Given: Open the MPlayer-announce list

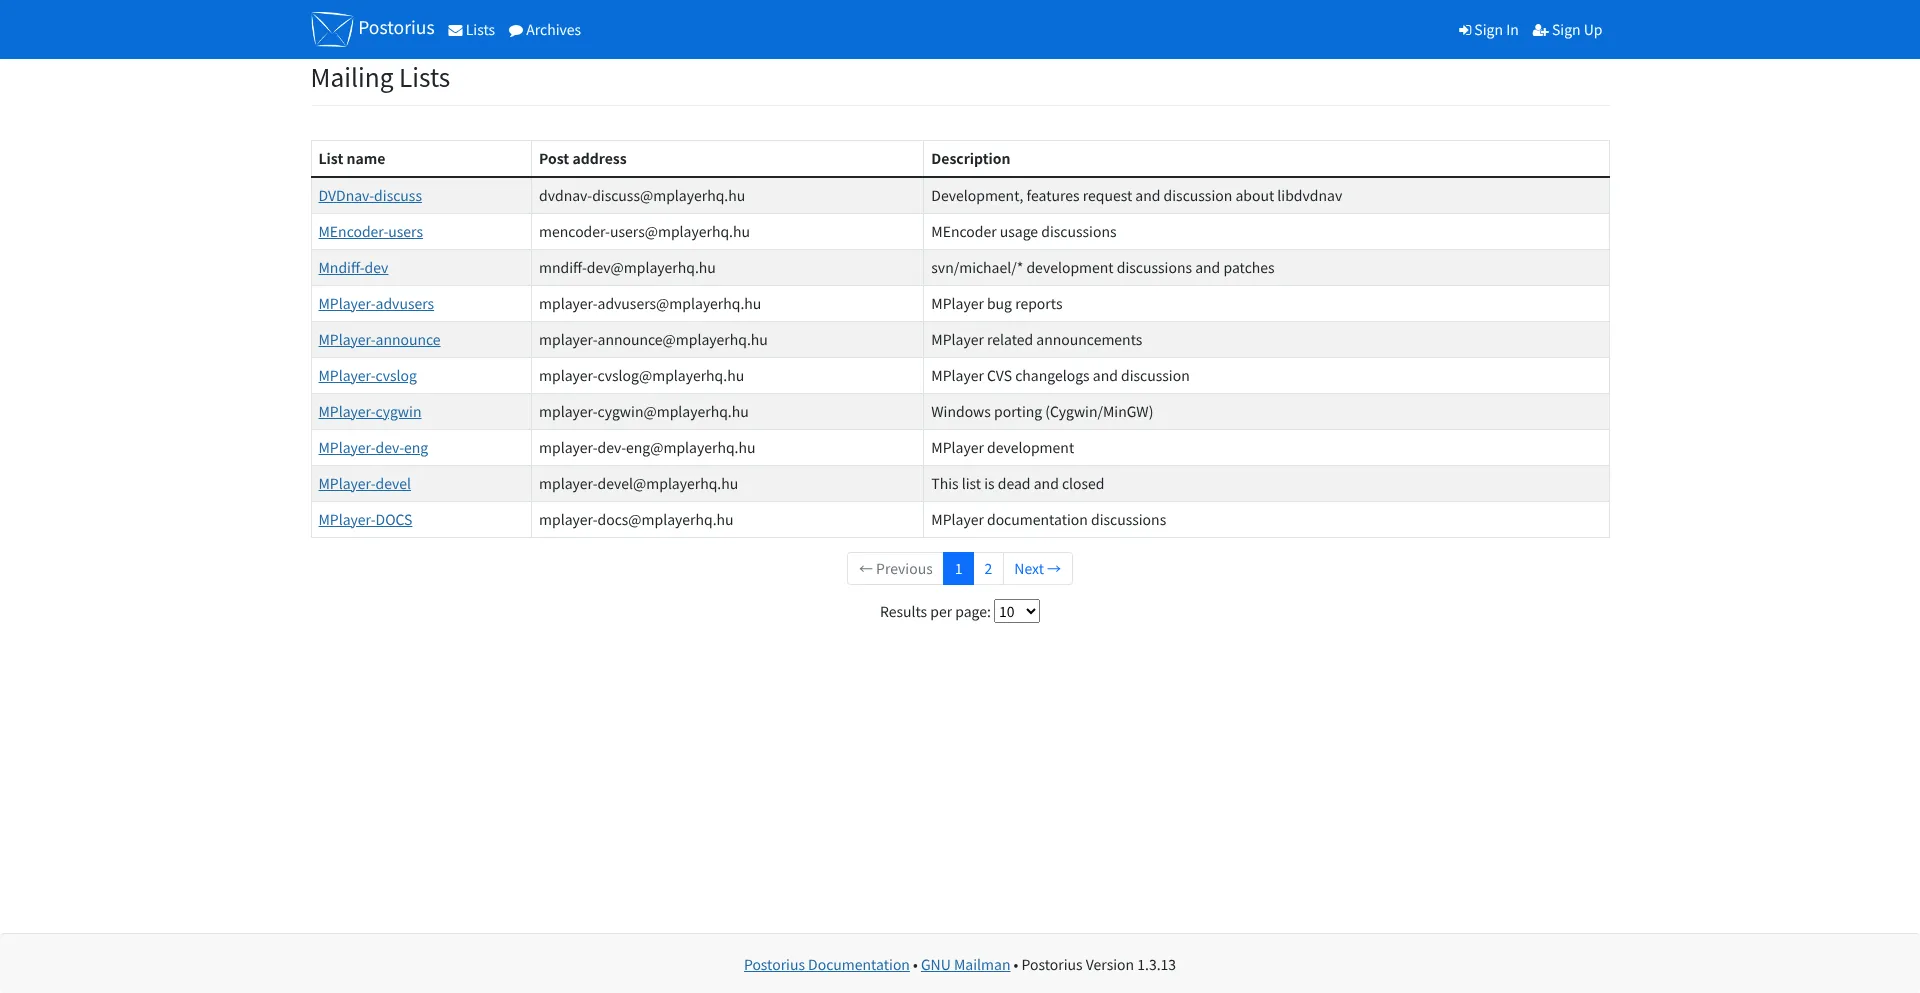Looking at the screenshot, I should tap(379, 340).
